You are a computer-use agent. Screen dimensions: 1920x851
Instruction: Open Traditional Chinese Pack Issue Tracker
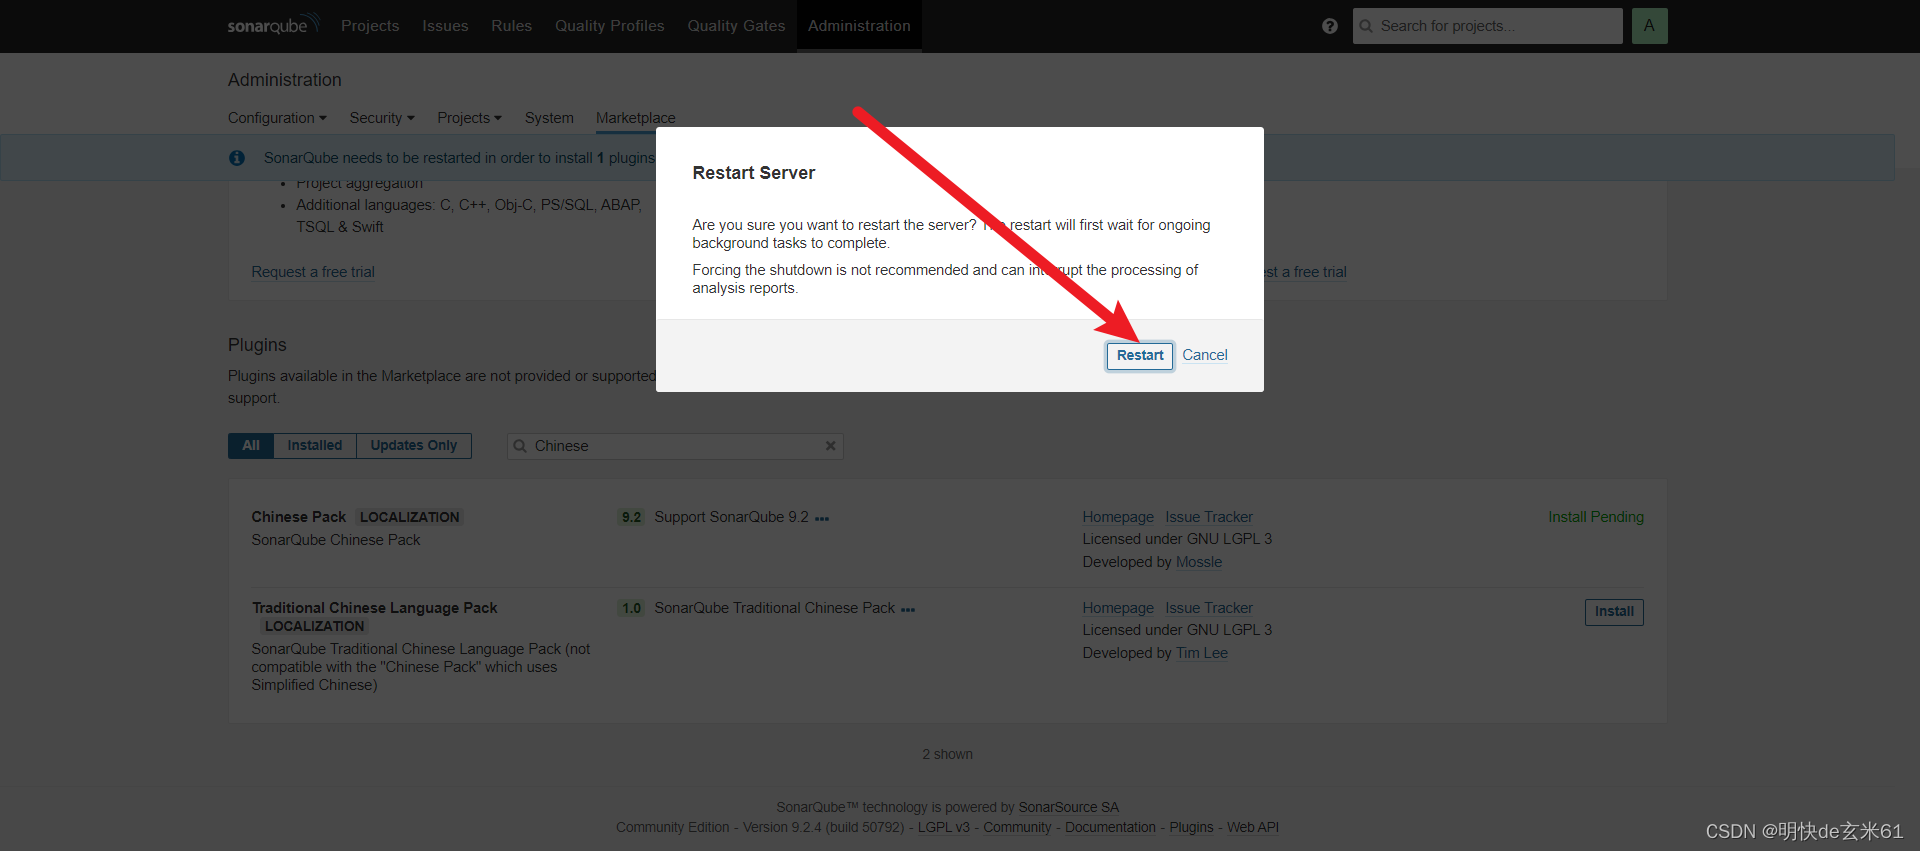(1208, 608)
